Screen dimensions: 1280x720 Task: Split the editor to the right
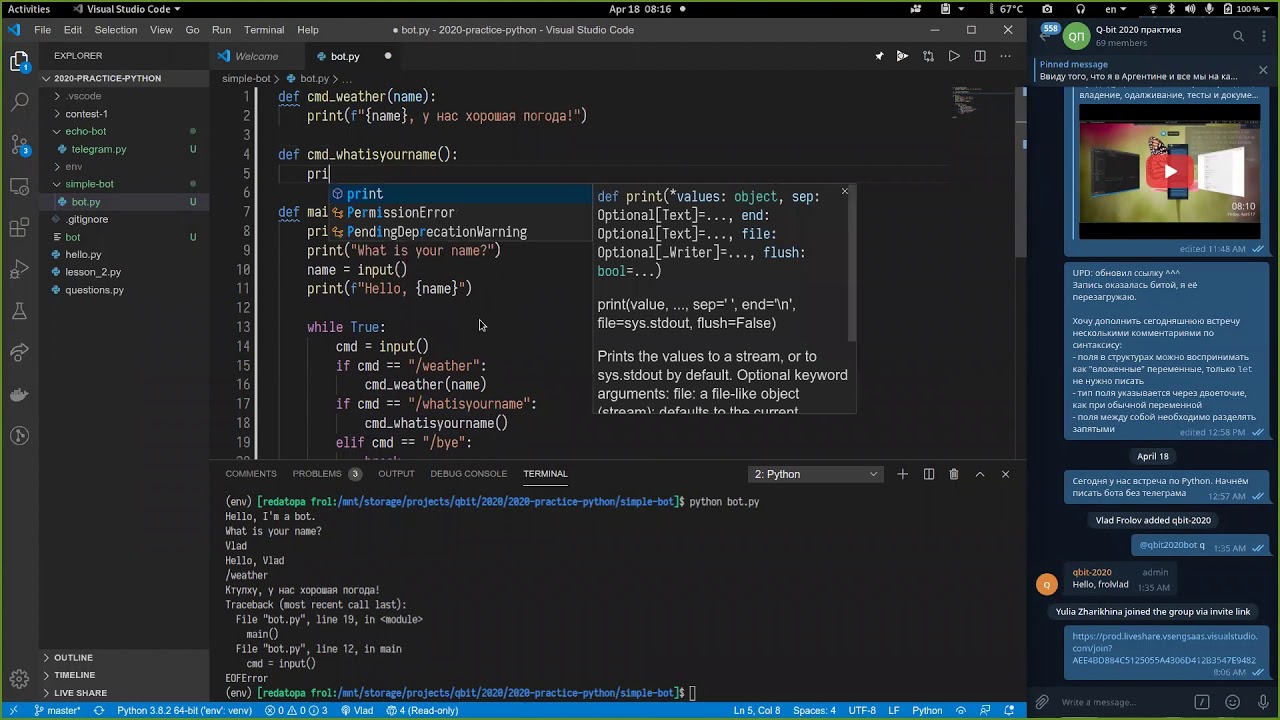tap(980, 56)
